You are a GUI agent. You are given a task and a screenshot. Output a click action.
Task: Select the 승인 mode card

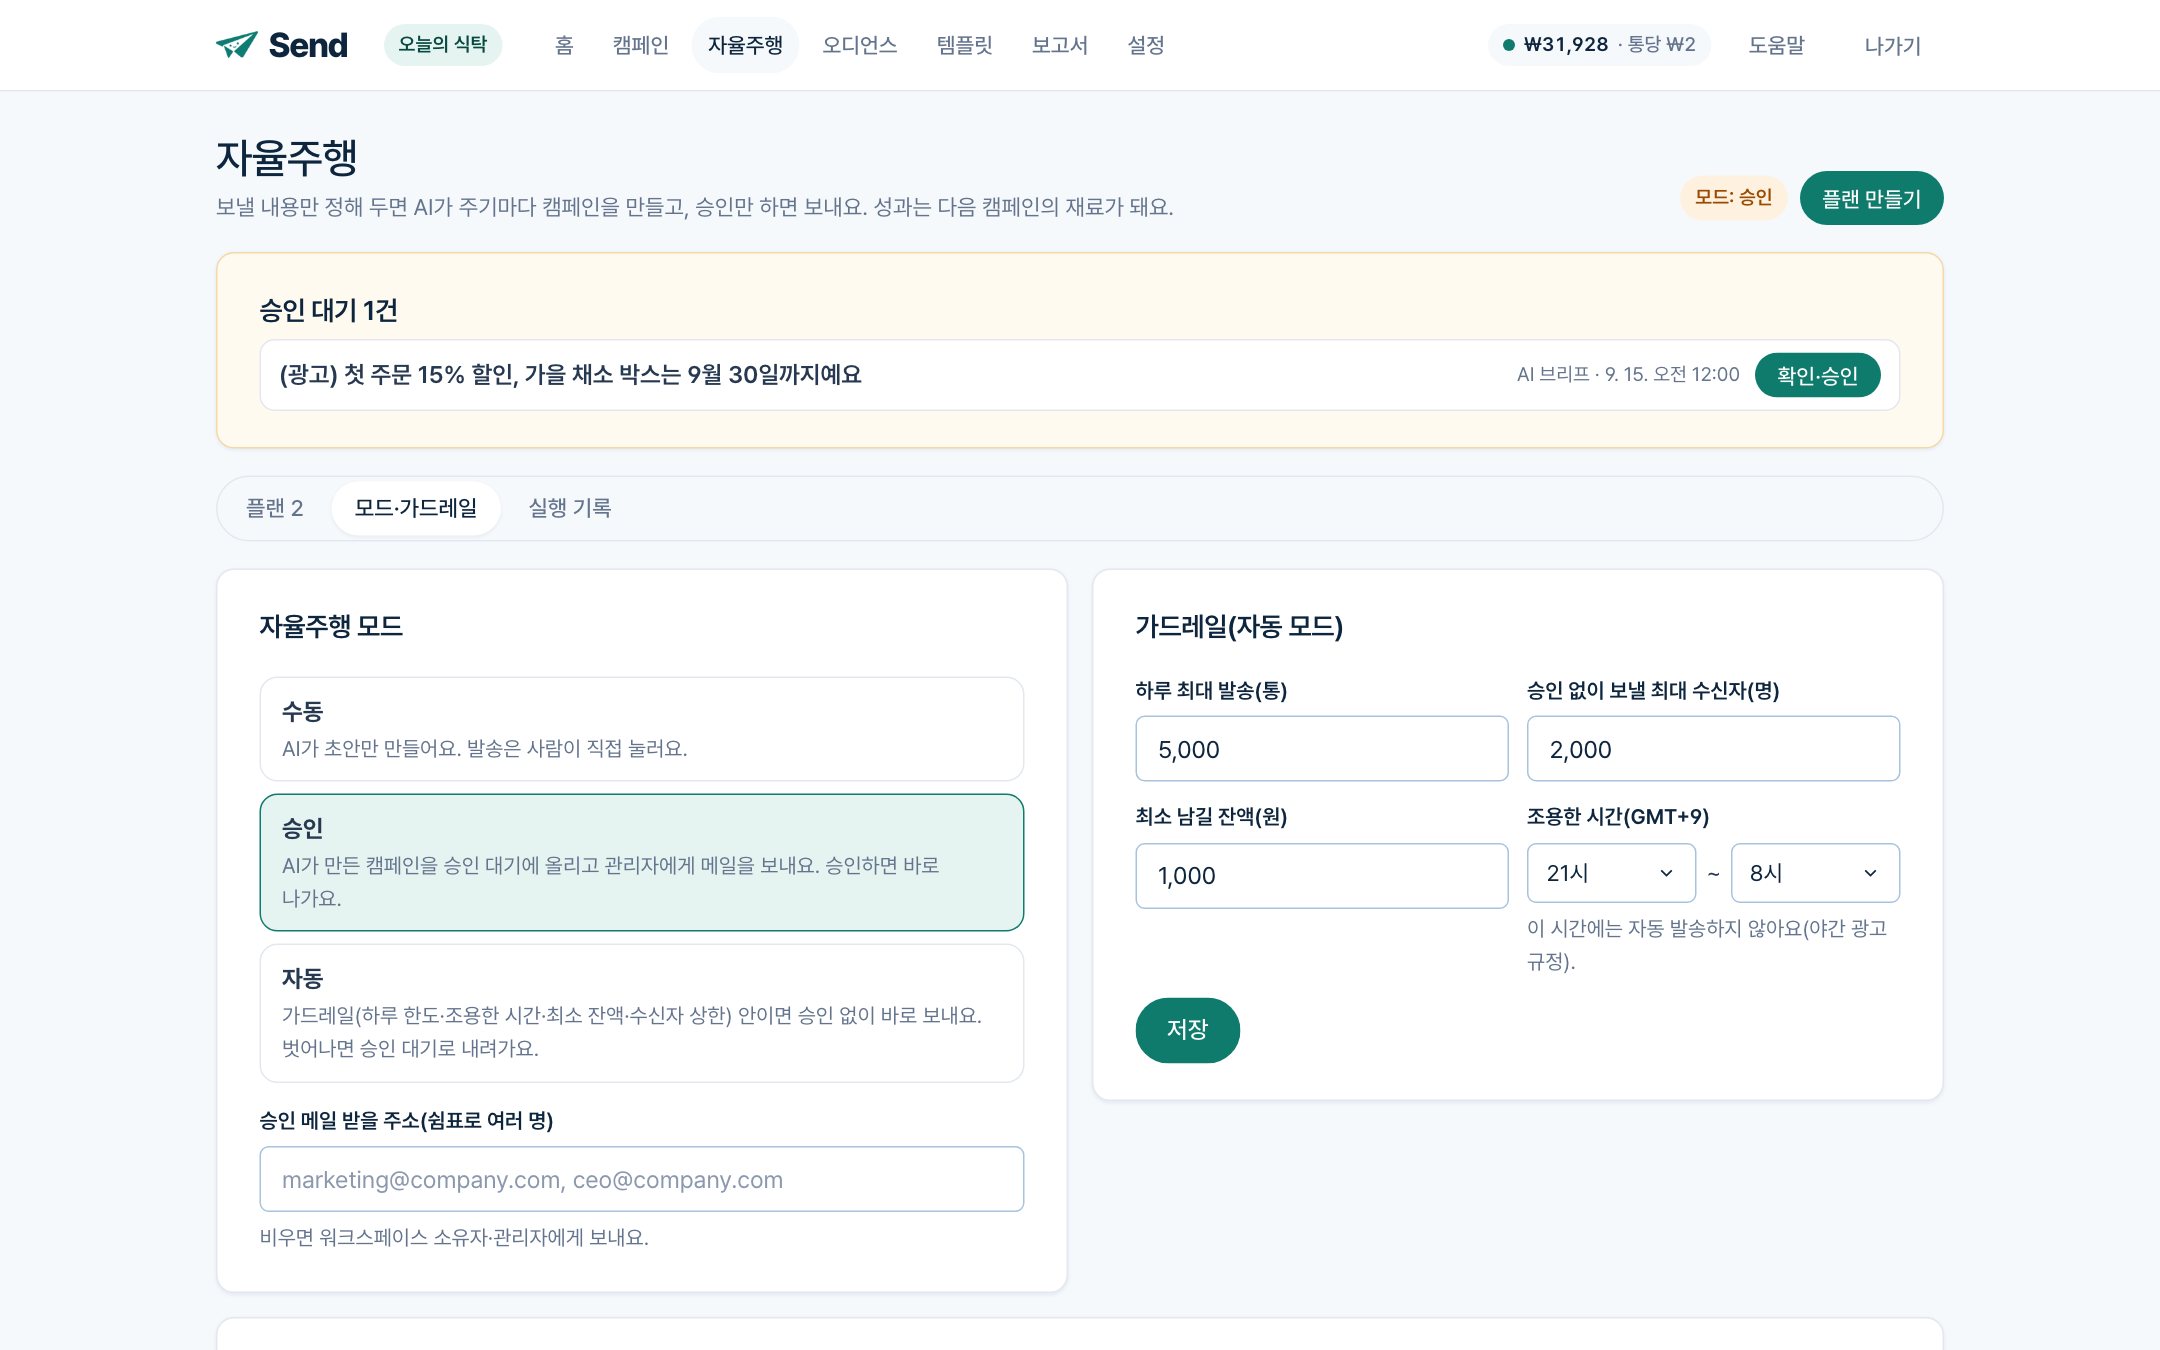[x=641, y=862]
